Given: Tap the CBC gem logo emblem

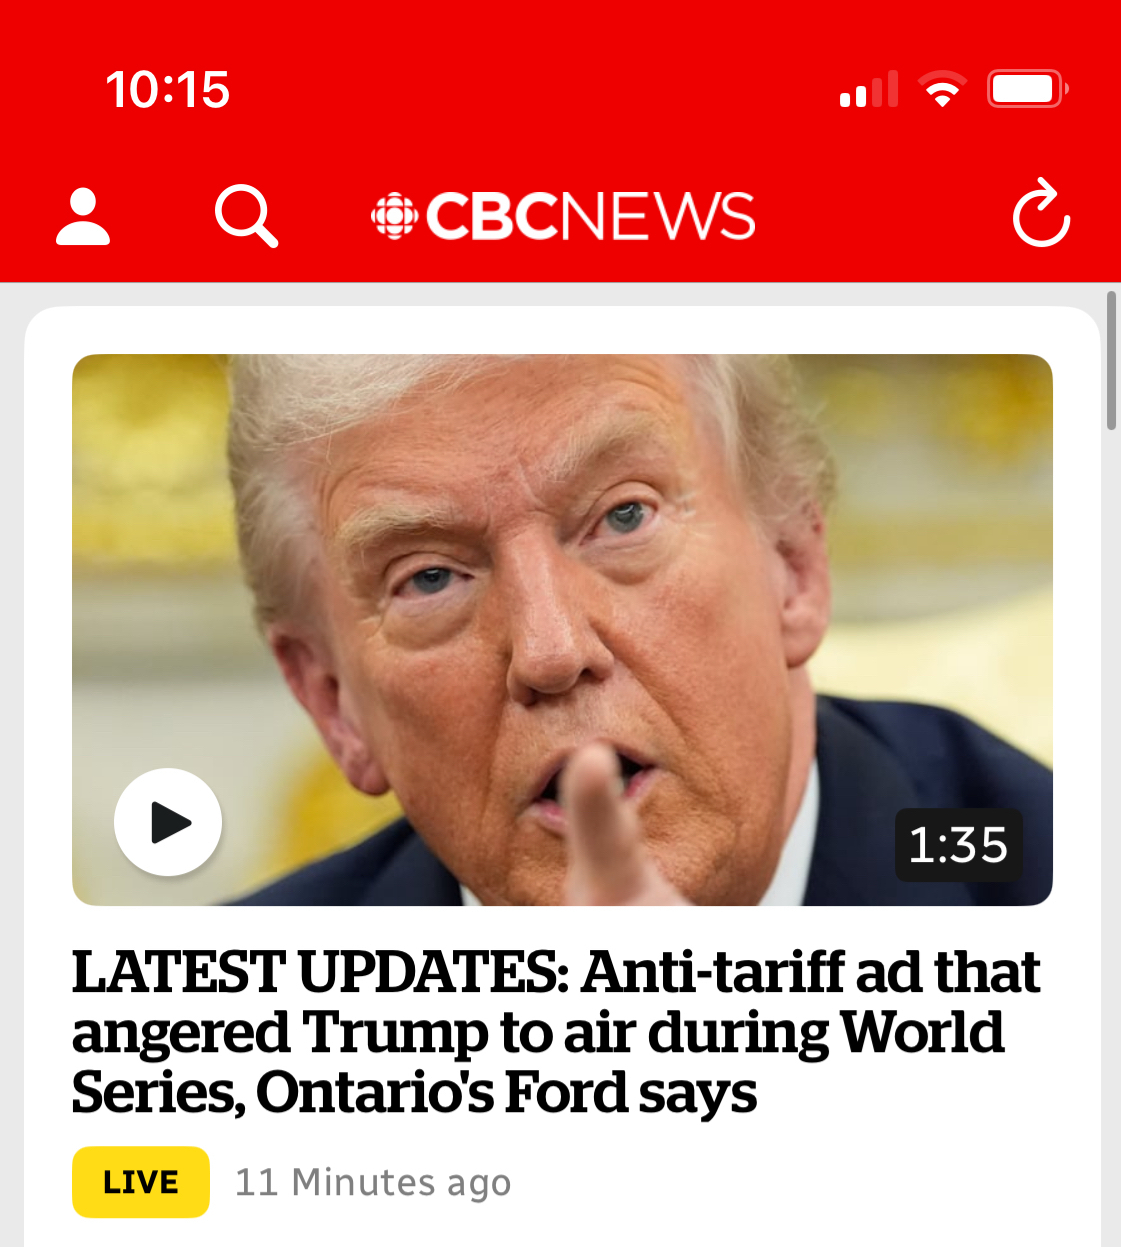Looking at the screenshot, I should (394, 216).
